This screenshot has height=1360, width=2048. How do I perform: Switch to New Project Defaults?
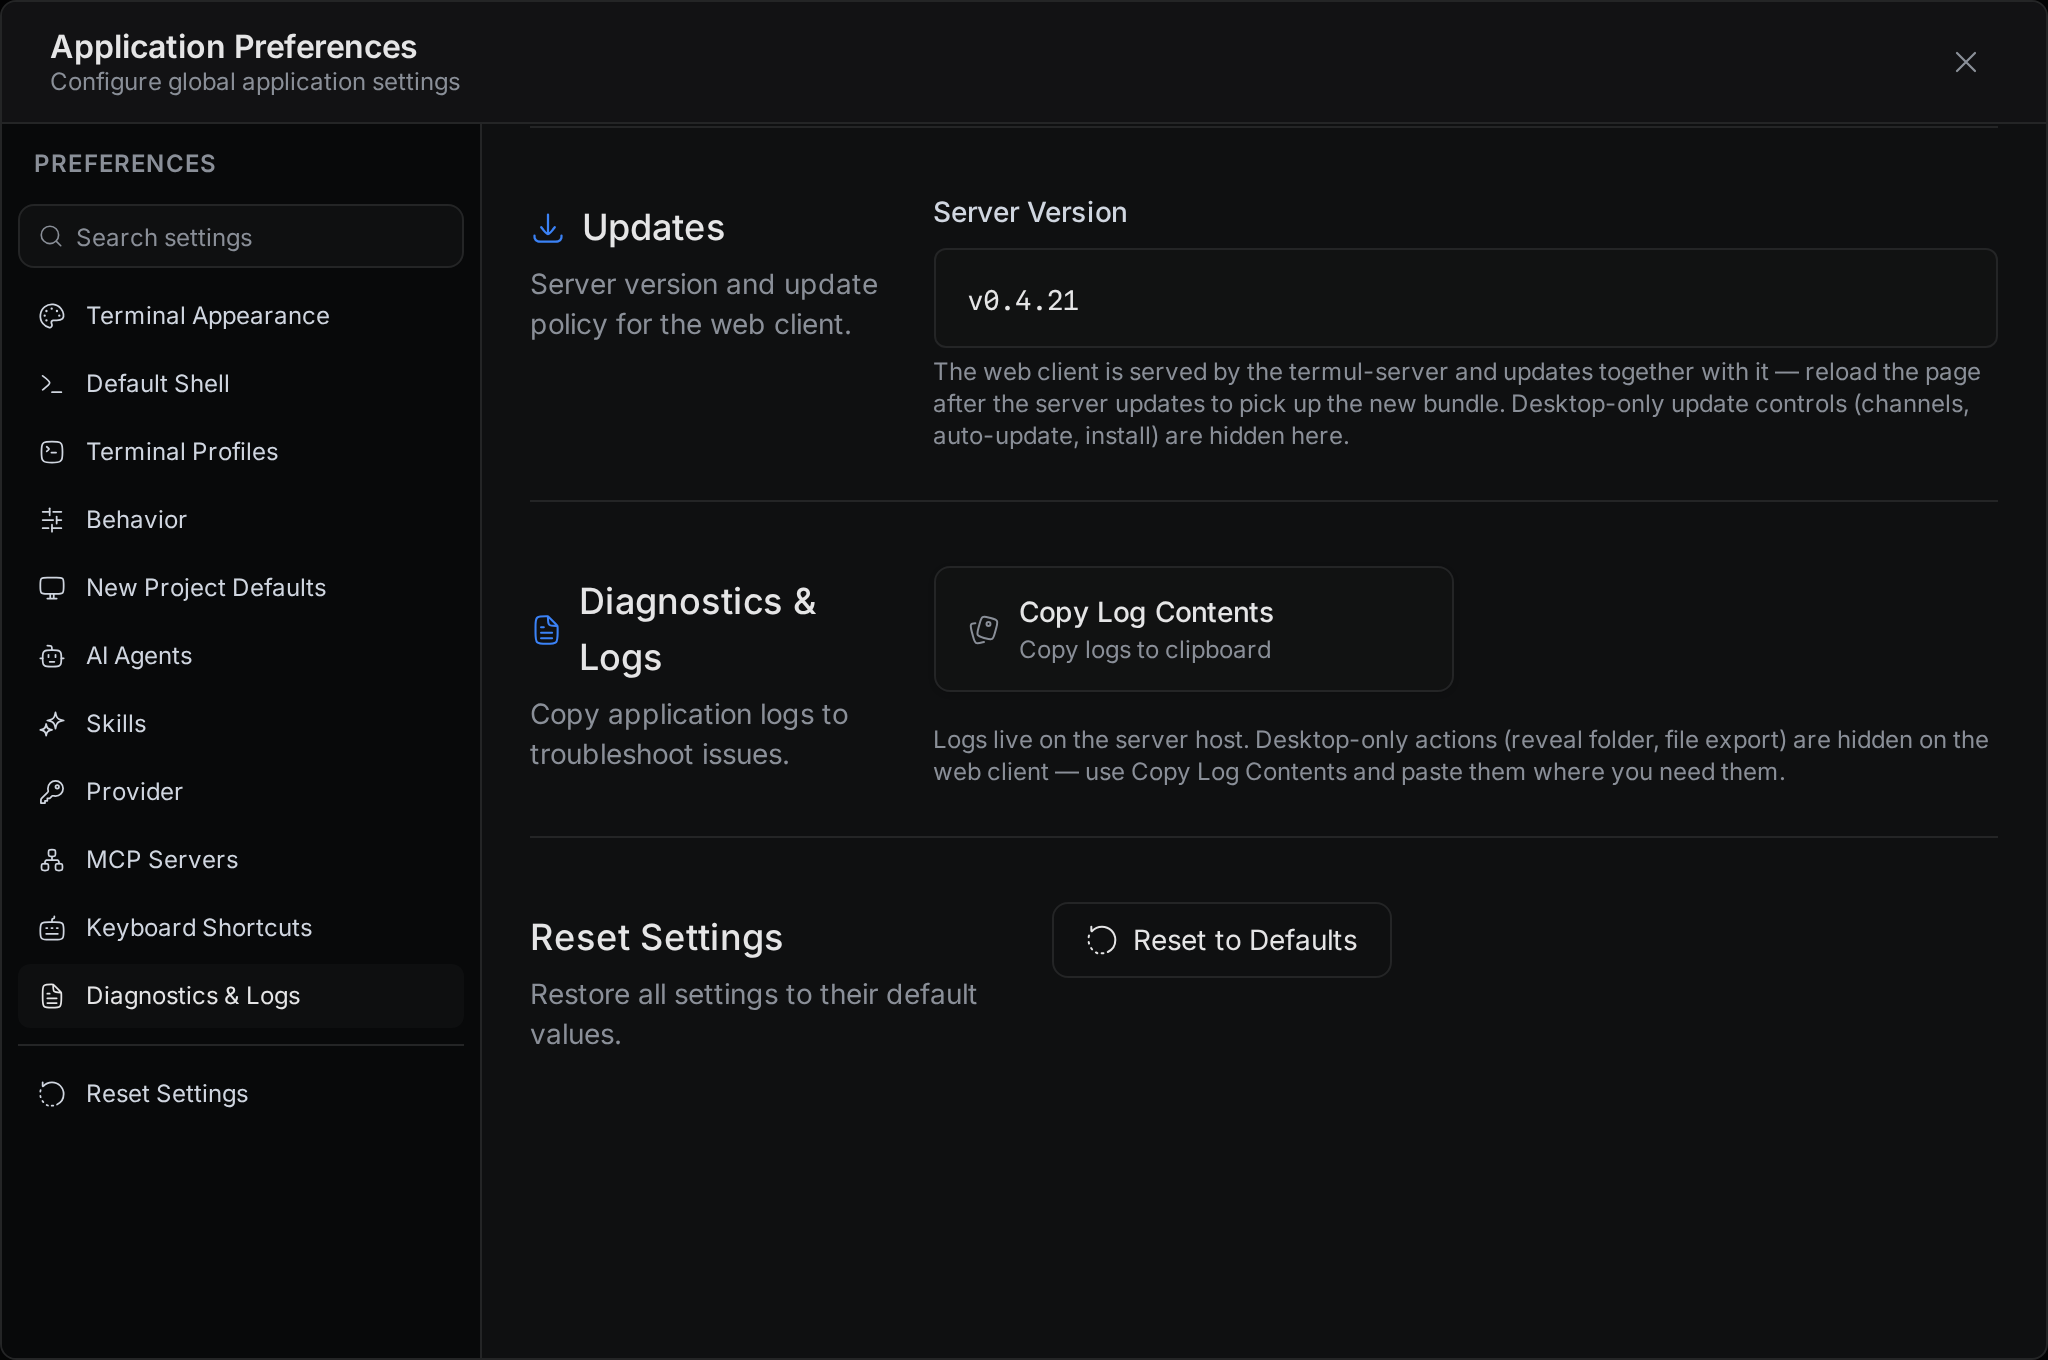(x=241, y=588)
